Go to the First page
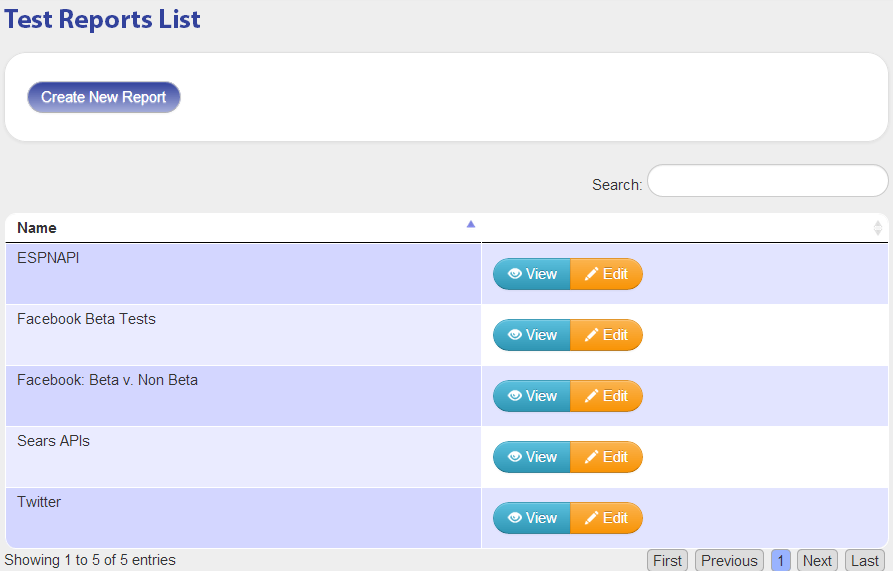The image size is (893, 571). 667,561
